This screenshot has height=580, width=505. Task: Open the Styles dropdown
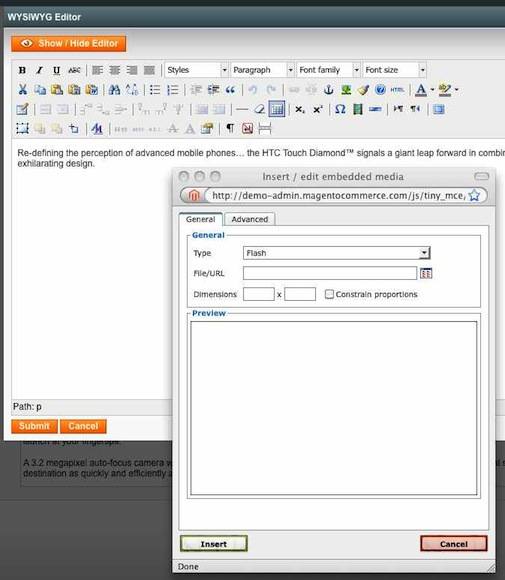click(196, 70)
